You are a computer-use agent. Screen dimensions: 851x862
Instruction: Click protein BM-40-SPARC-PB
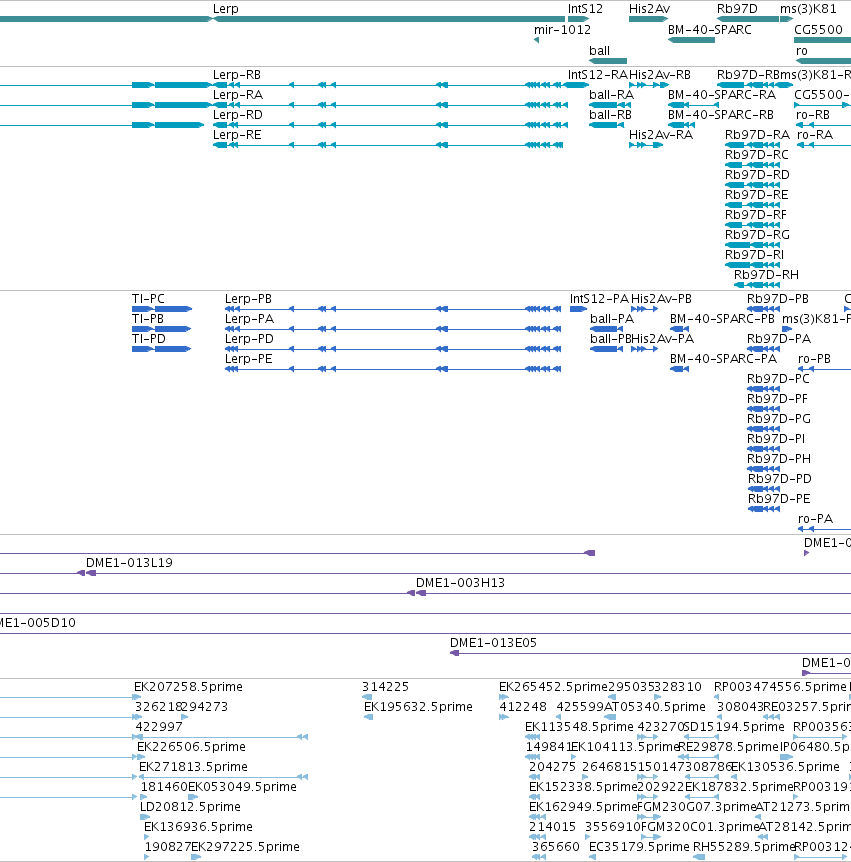click(x=722, y=319)
